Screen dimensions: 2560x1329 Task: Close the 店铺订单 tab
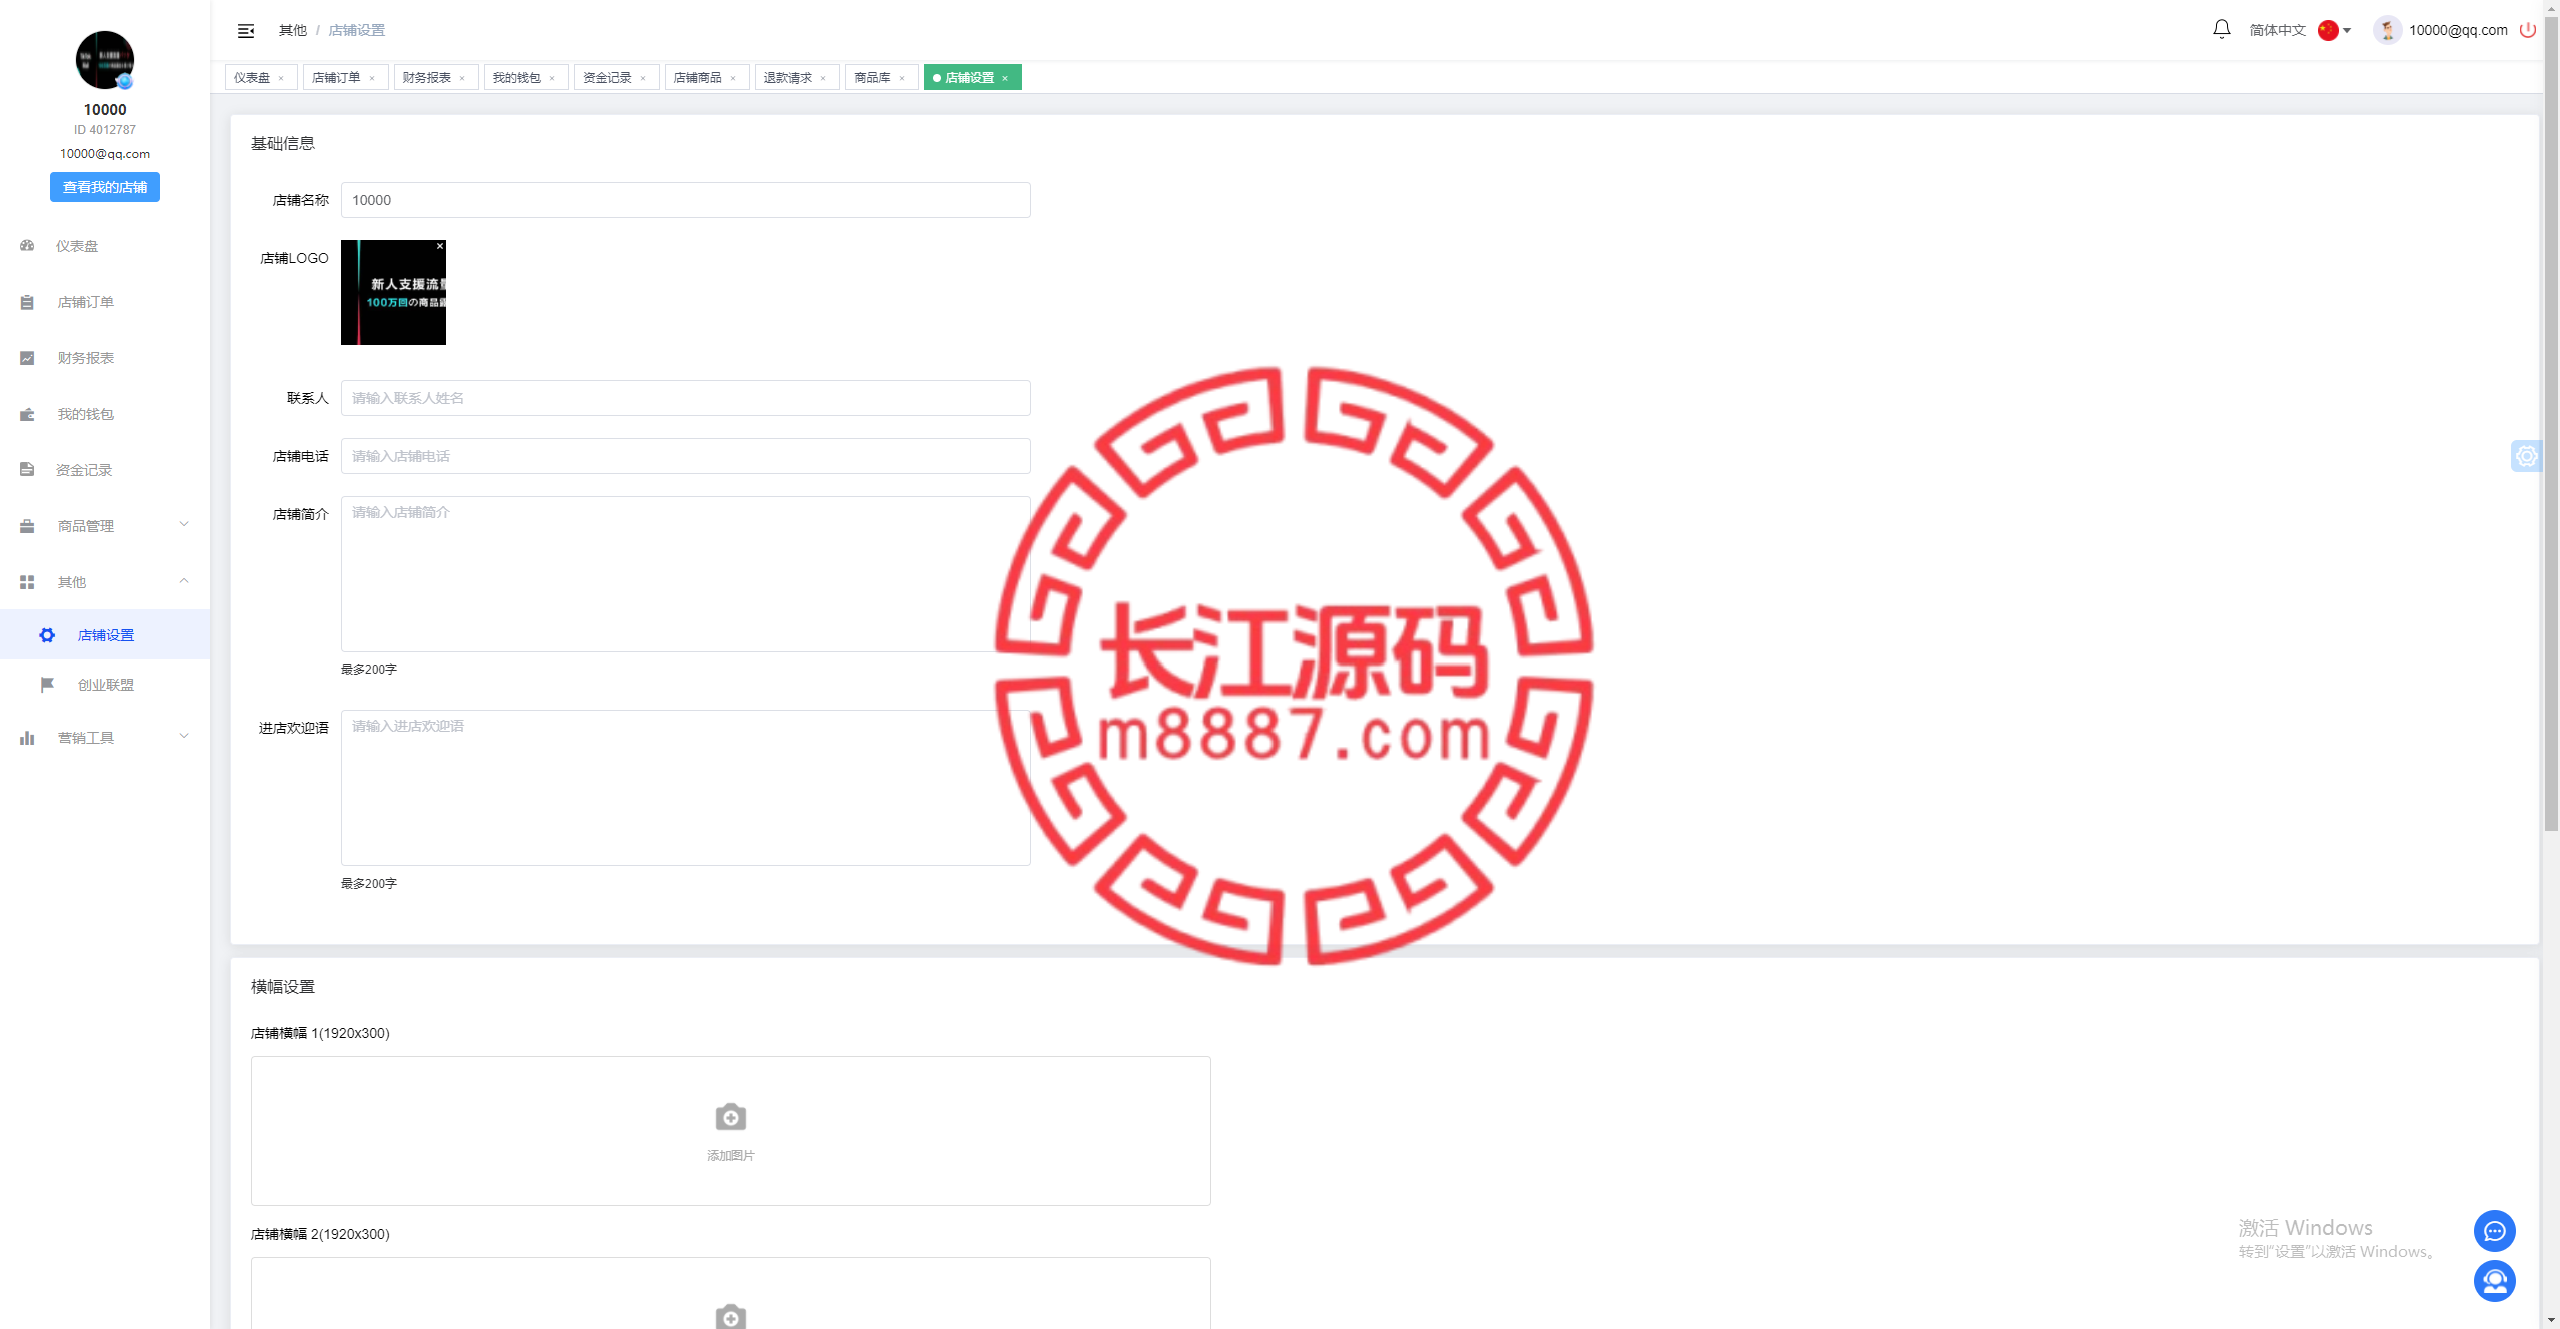[372, 78]
